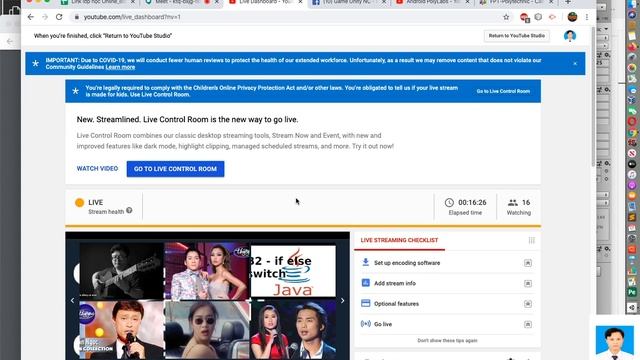Viewport: 640px width, 360px height.
Task: Close the Live Dashboard browser tab
Action: coord(300,2)
